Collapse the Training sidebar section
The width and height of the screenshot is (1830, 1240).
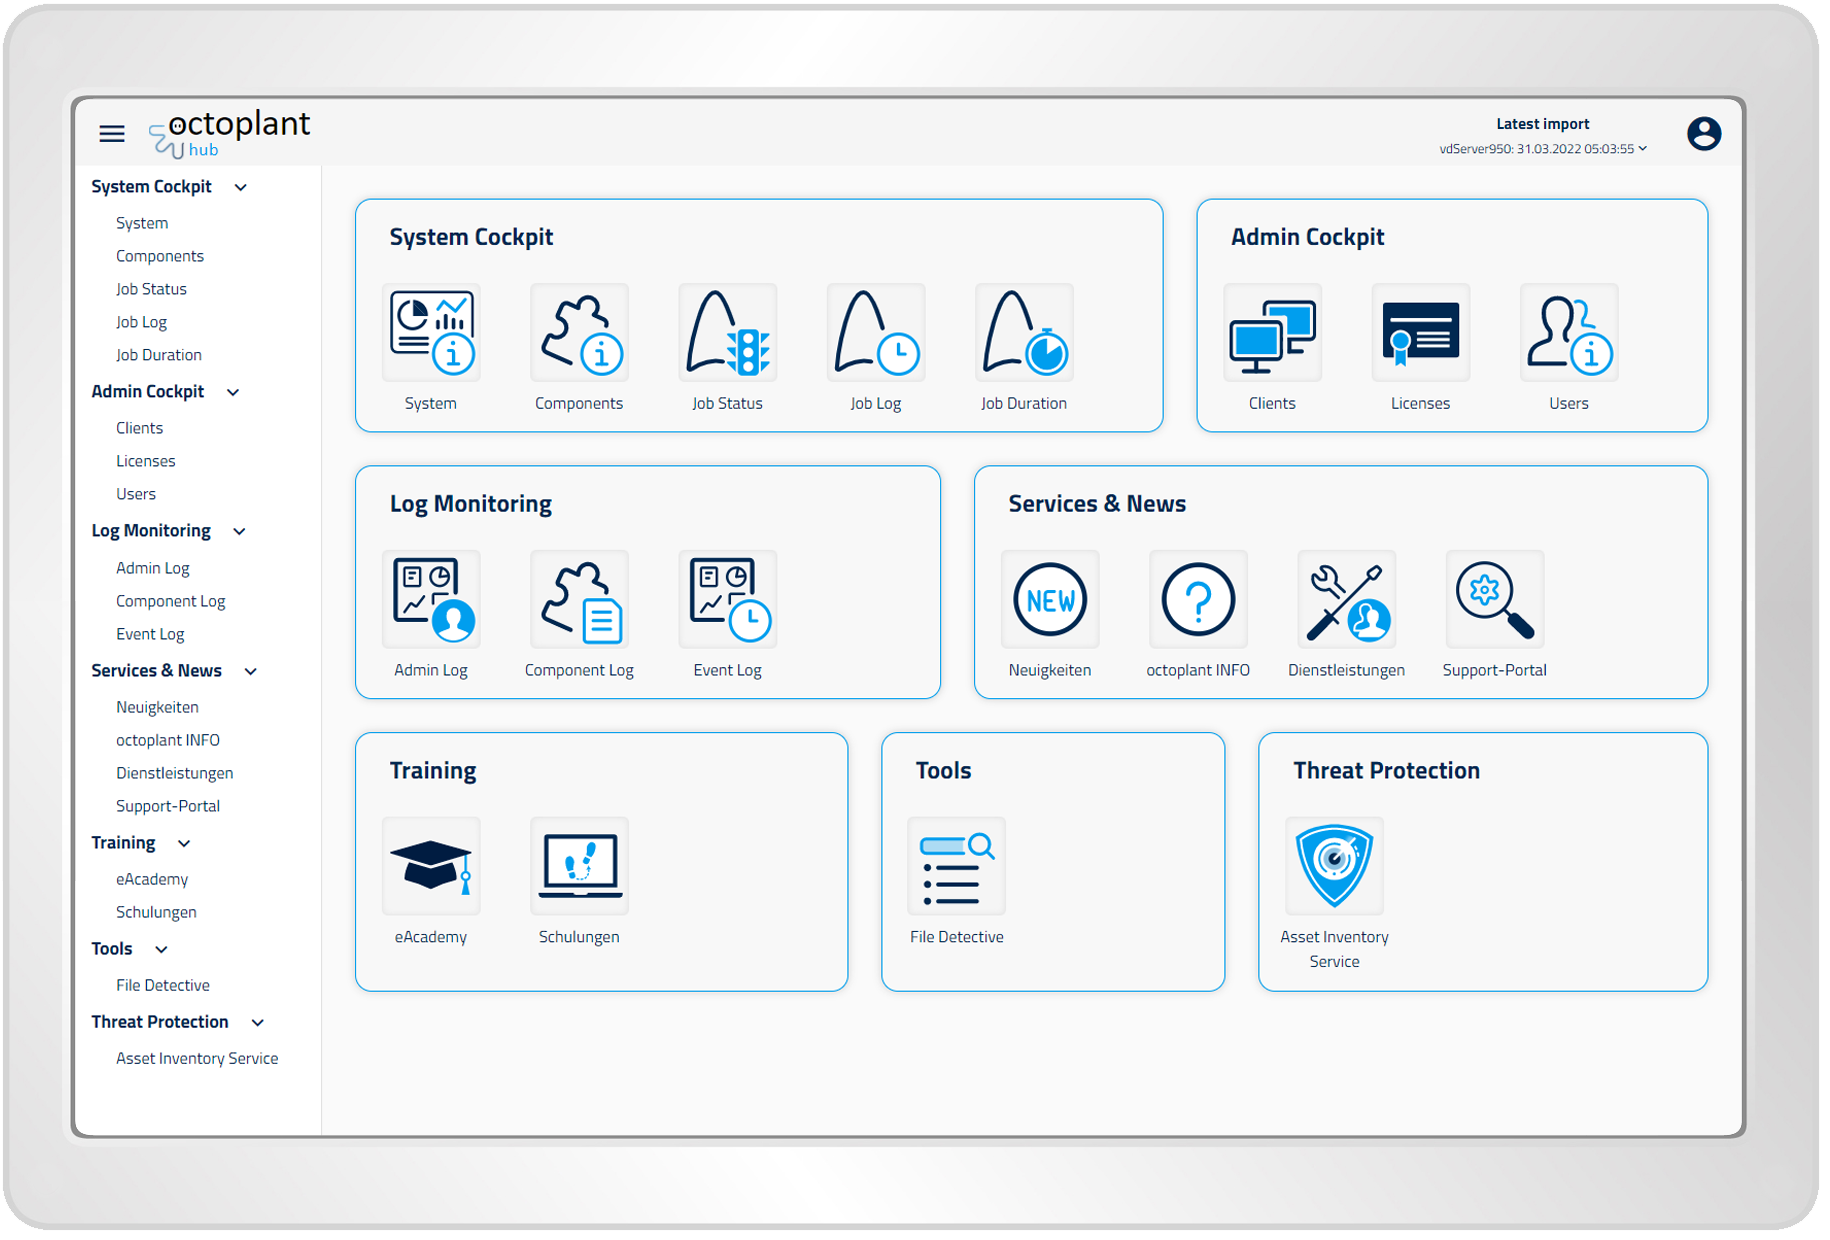[x=184, y=843]
